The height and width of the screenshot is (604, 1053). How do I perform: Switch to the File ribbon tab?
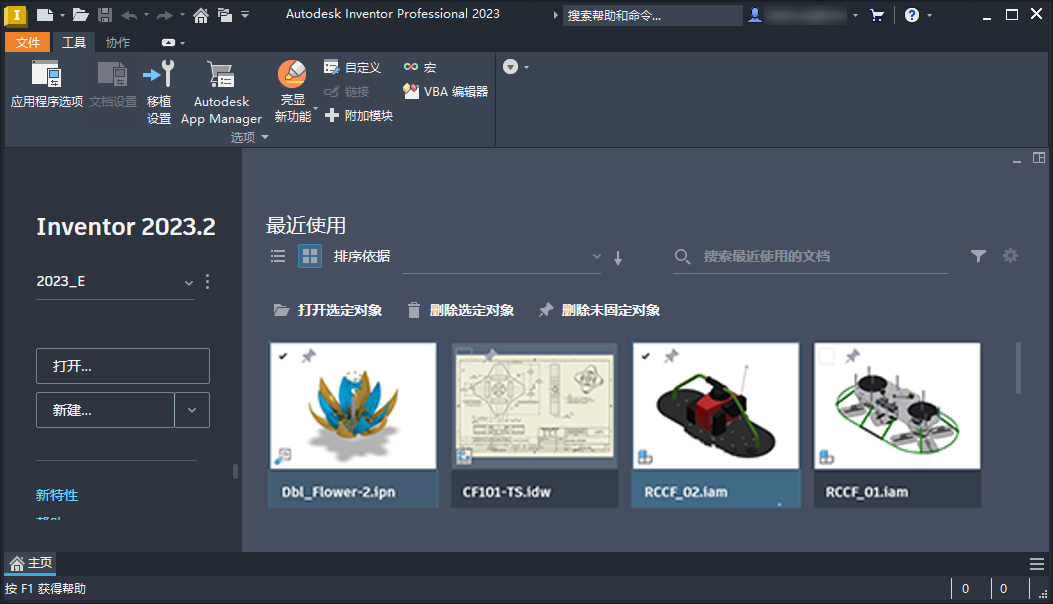point(27,42)
